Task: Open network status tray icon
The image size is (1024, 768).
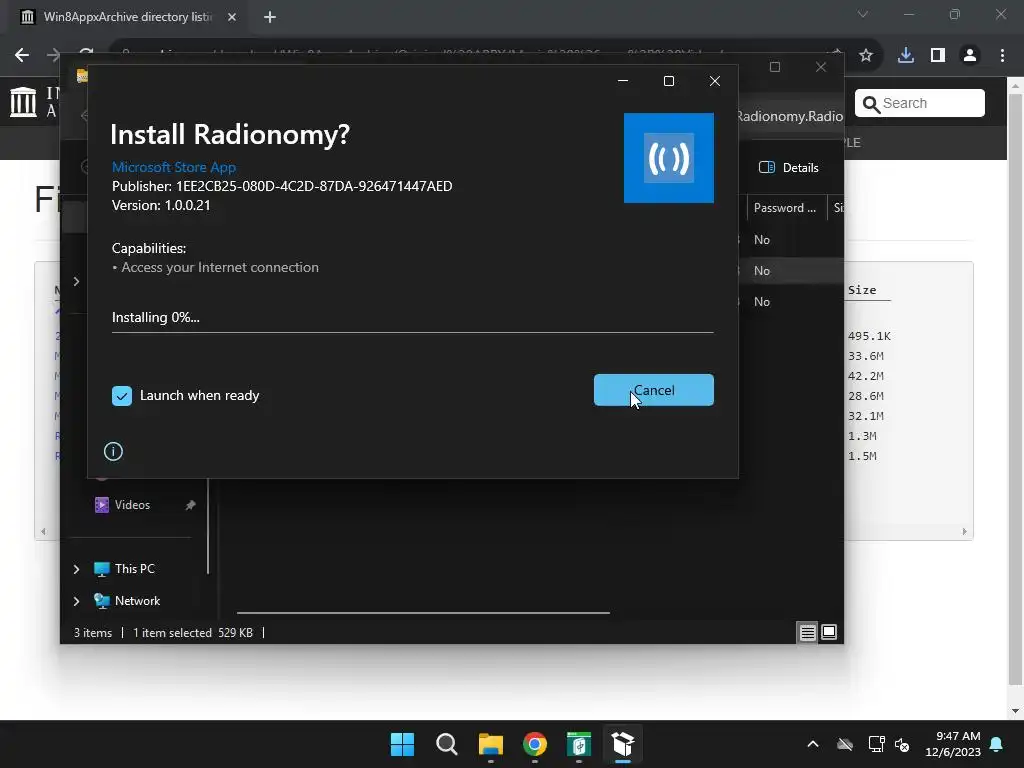Action: (x=876, y=744)
